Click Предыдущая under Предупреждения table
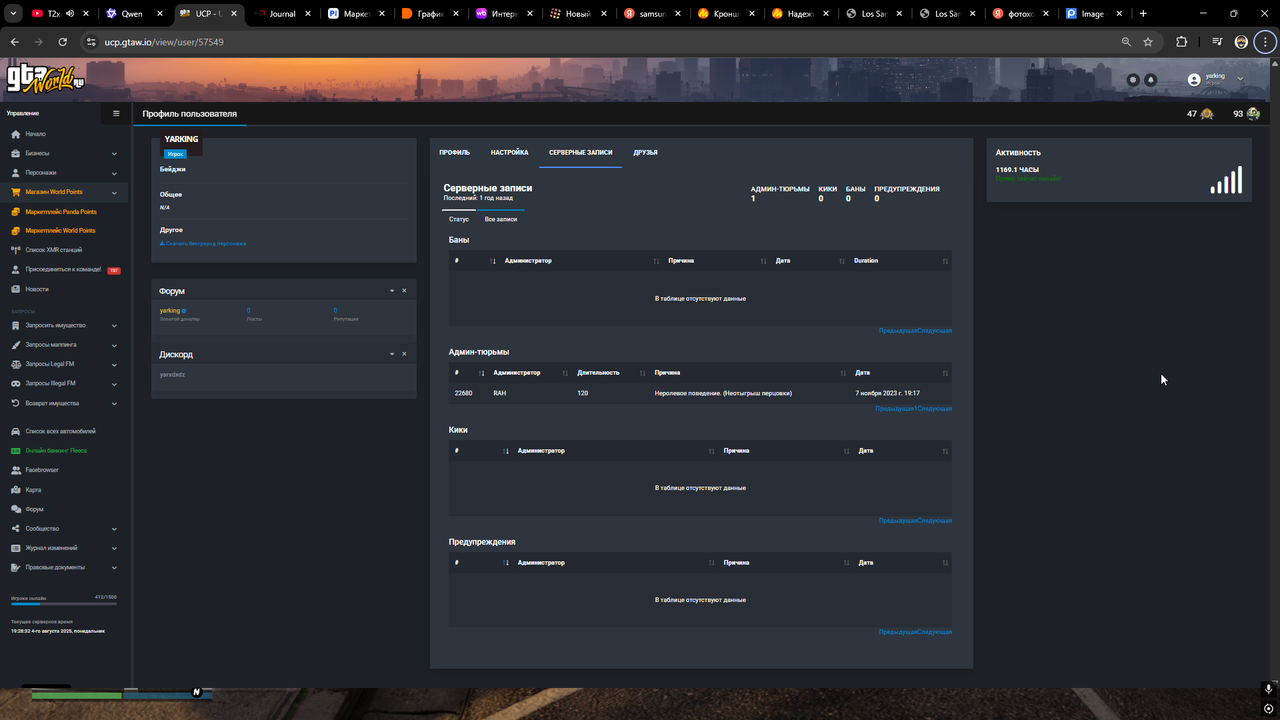Screen dimensions: 1280x720 tap(898, 632)
